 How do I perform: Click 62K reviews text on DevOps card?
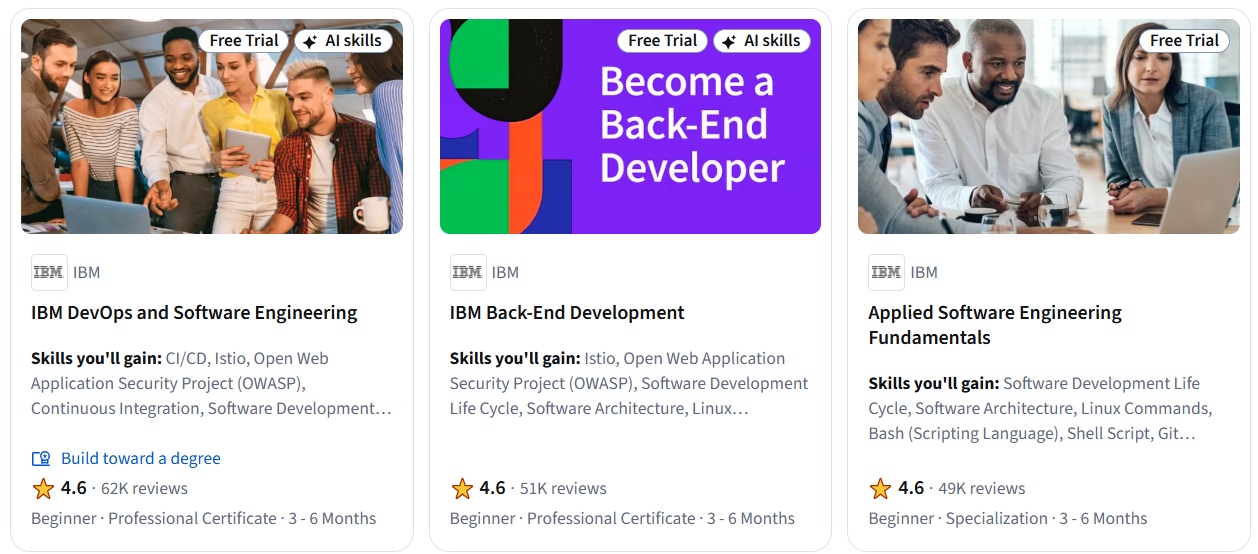144,489
